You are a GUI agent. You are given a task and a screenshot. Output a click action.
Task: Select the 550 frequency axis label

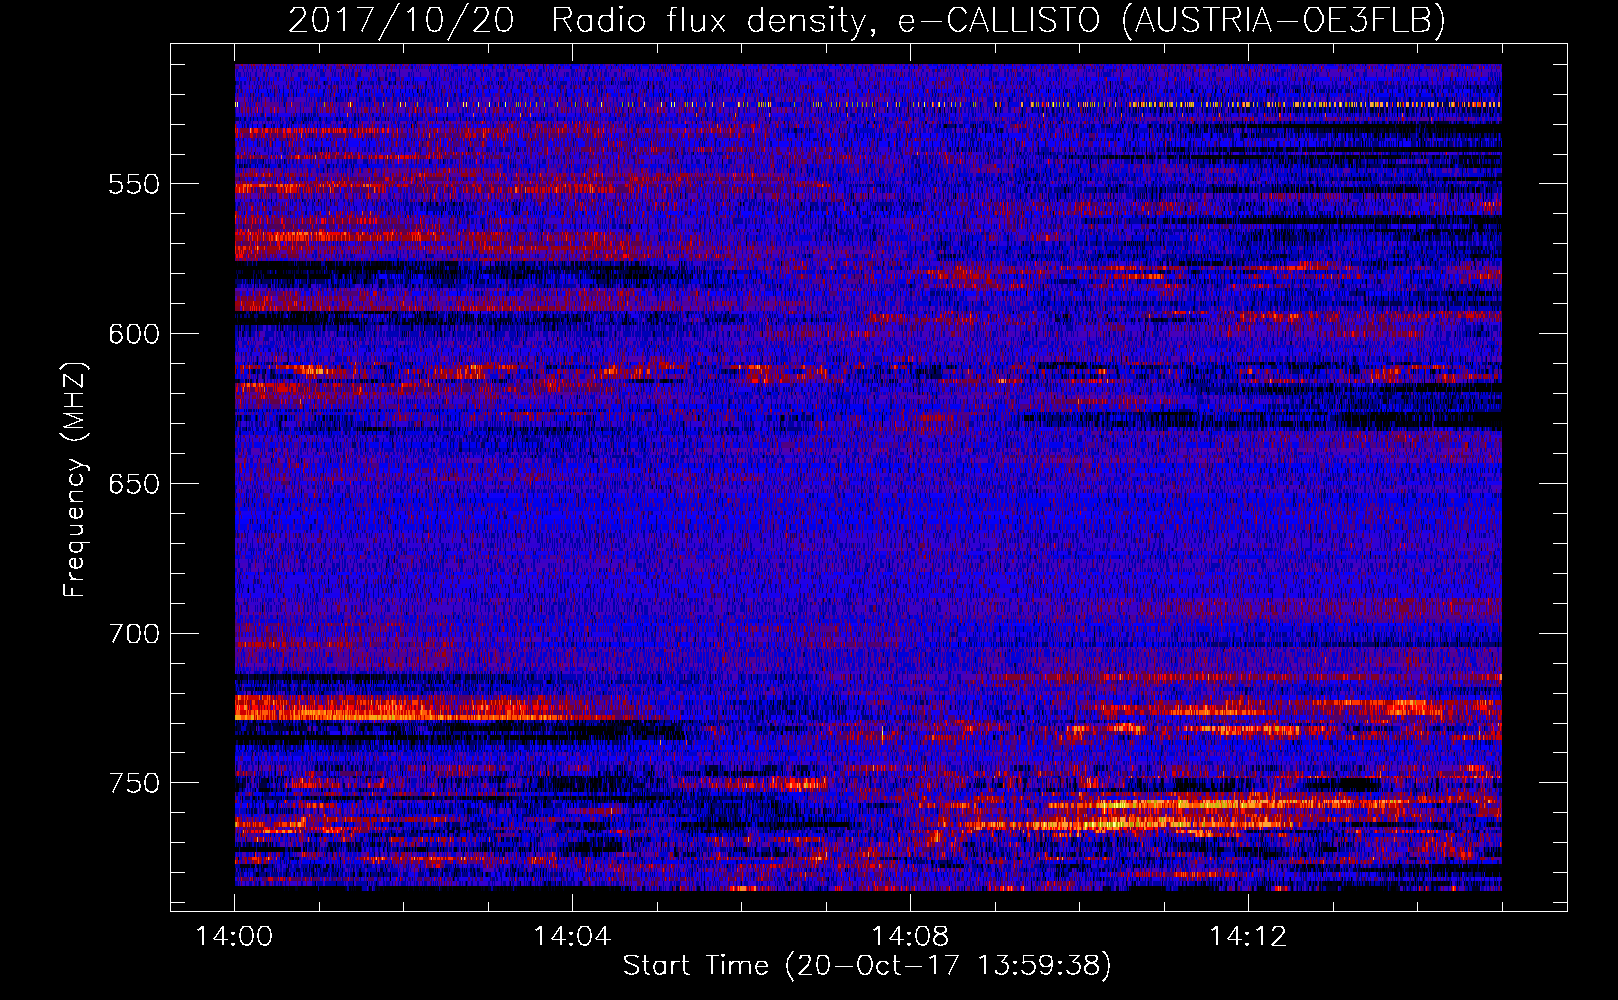(133, 184)
